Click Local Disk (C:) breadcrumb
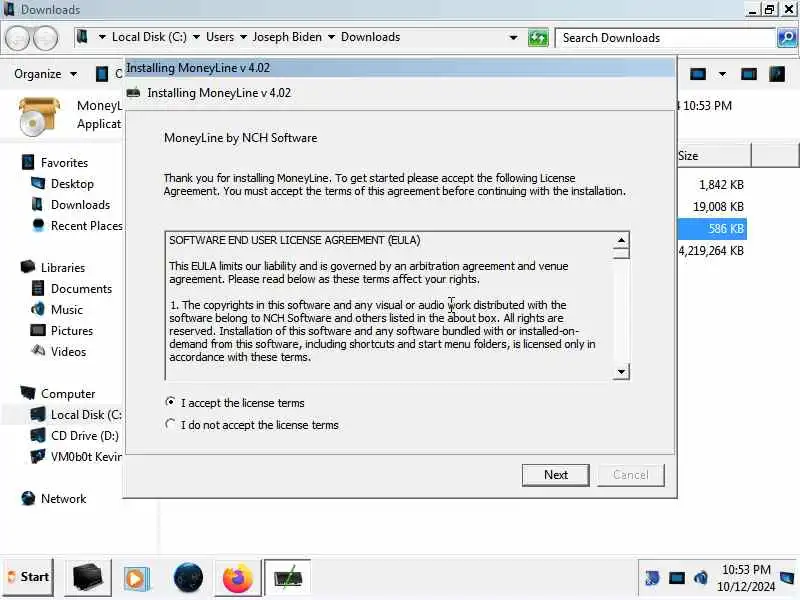 pyautogui.click(x=149, y=37)
